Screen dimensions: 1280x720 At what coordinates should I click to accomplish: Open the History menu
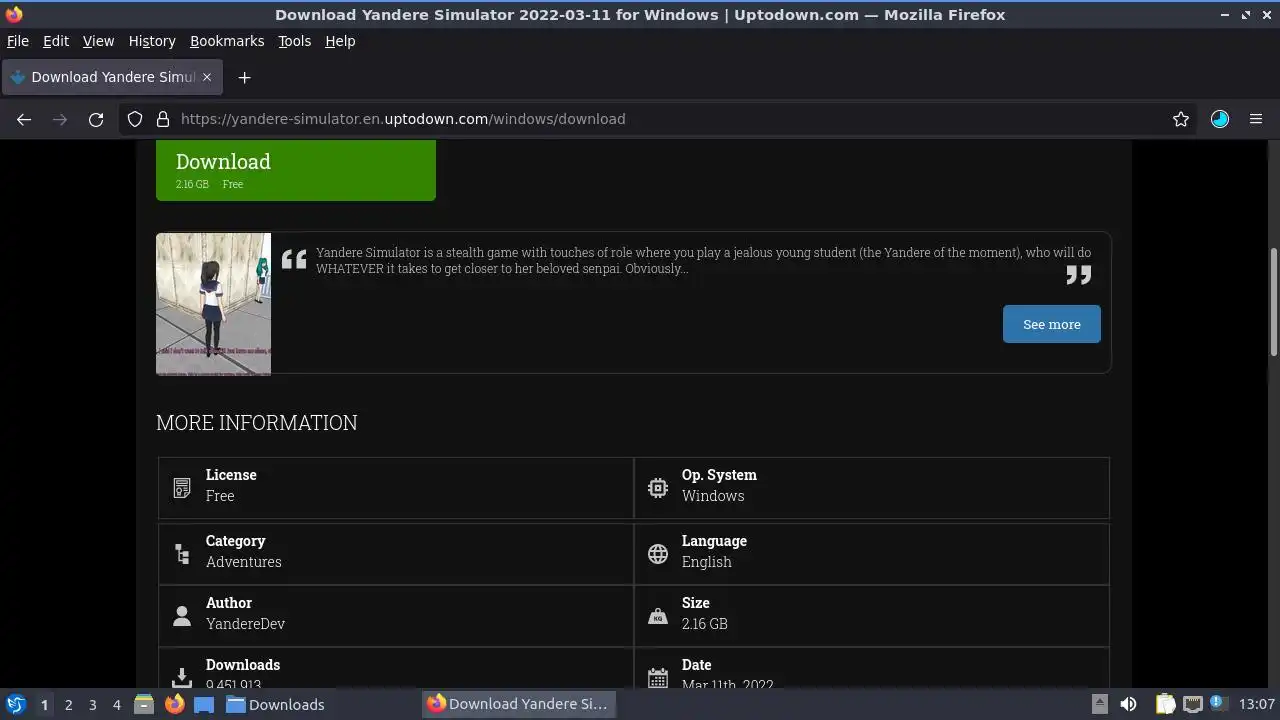tap(152, 41)
